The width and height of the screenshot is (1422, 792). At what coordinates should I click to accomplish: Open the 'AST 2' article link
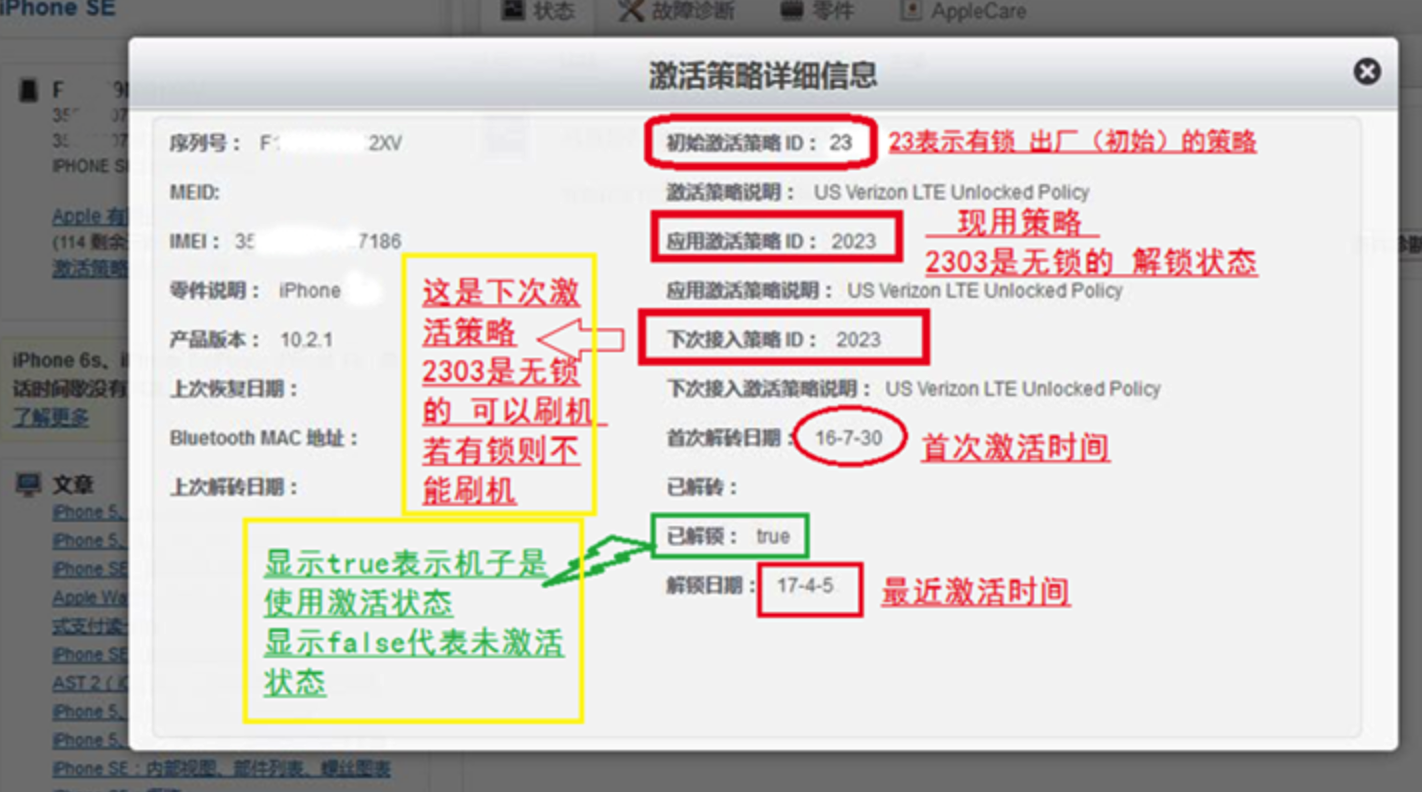pos(90,684)
